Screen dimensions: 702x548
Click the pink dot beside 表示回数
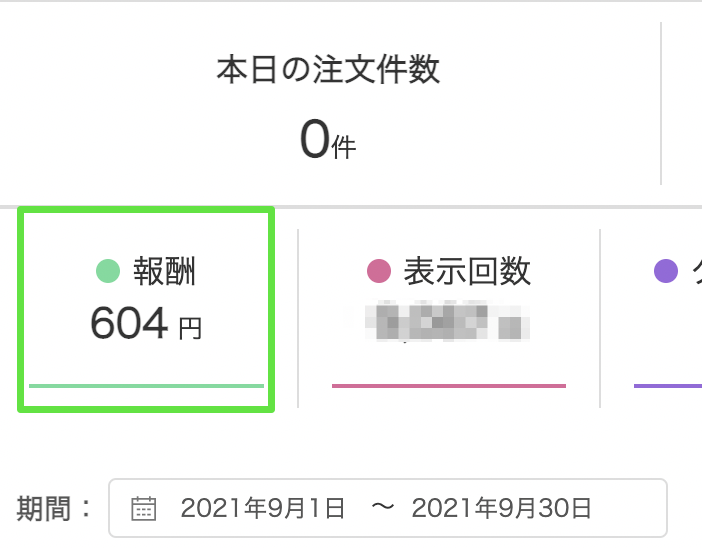point(379,271)
